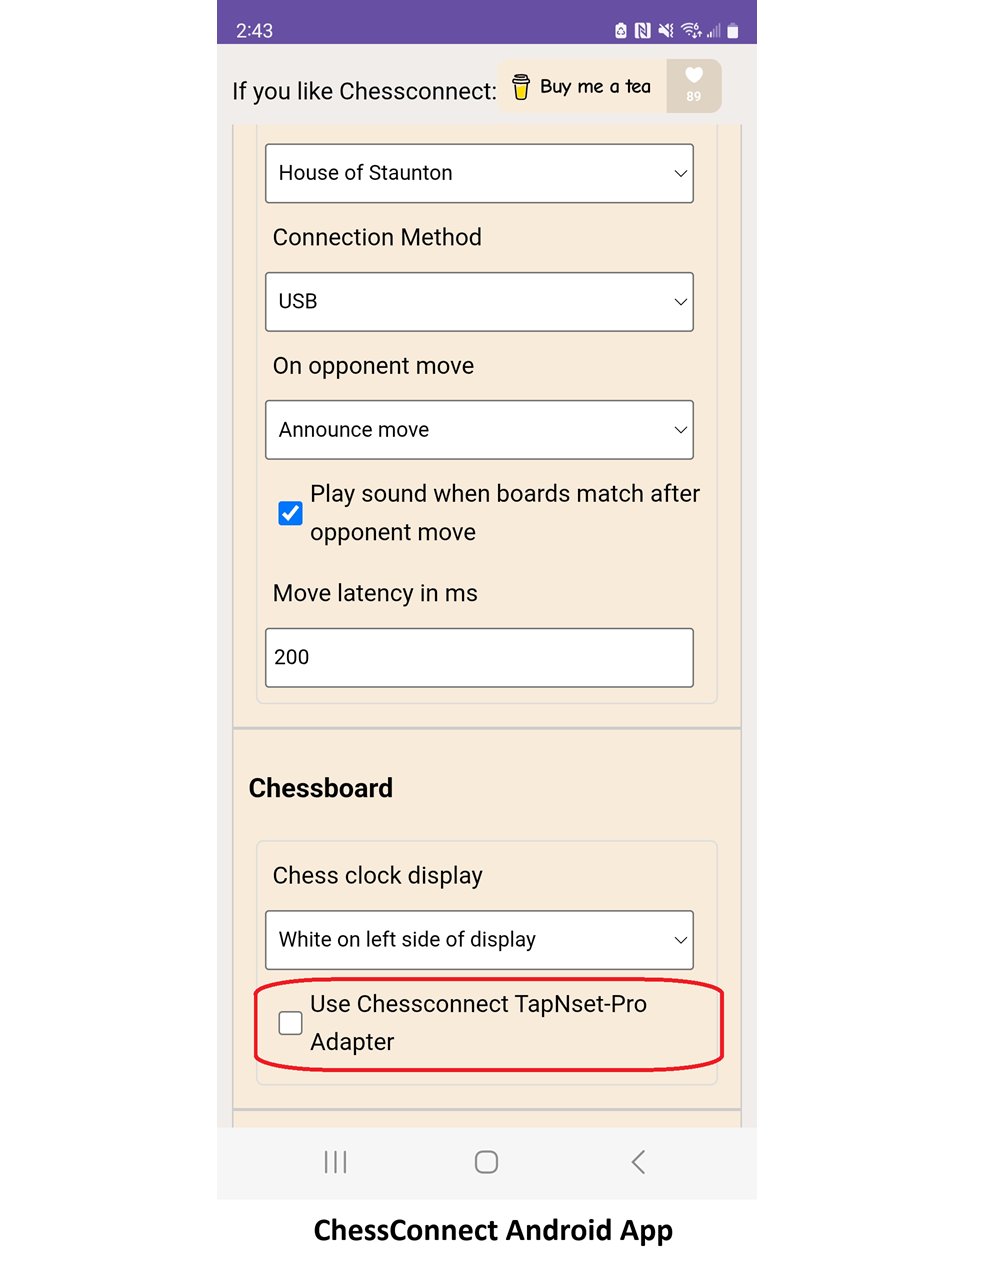
Task: Open the House of Staunton dropdown
Action: coord(479,173)
